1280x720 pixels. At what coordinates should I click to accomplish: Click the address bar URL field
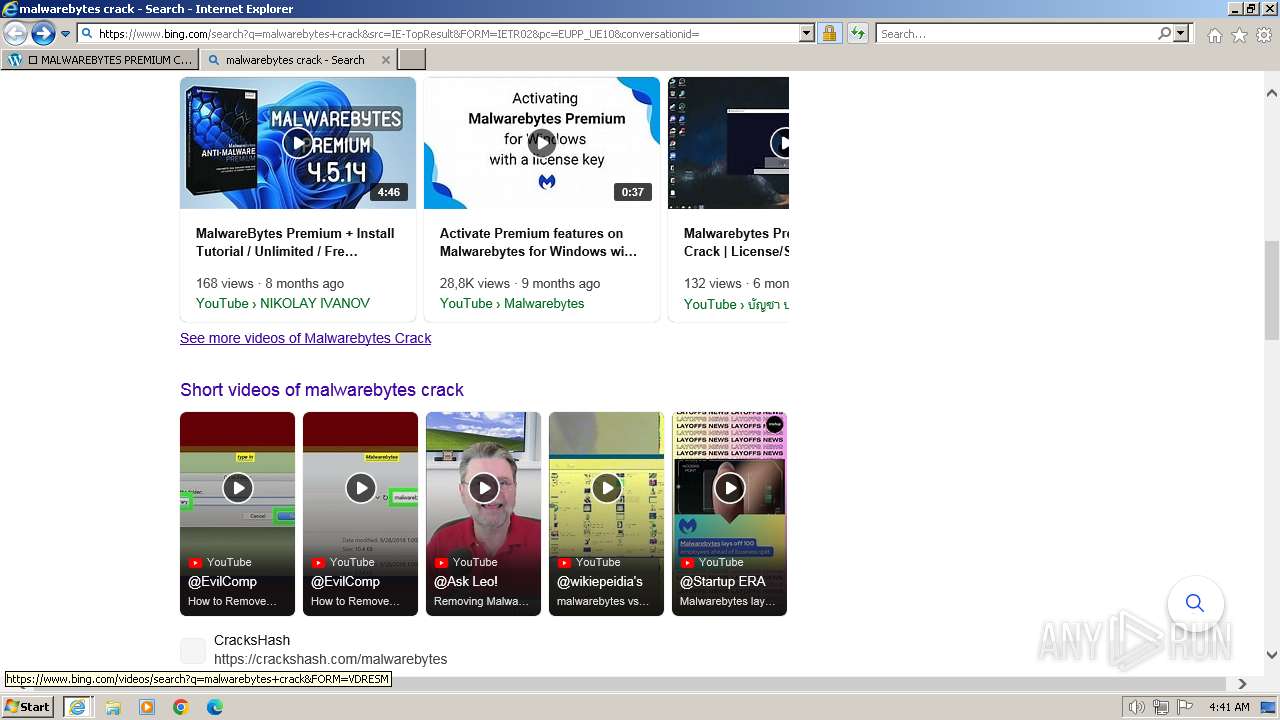coord(446,34)
